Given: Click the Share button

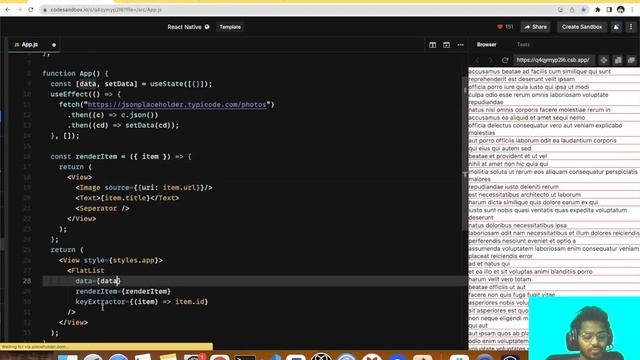Looking at the screenshot, I should 536,27.
